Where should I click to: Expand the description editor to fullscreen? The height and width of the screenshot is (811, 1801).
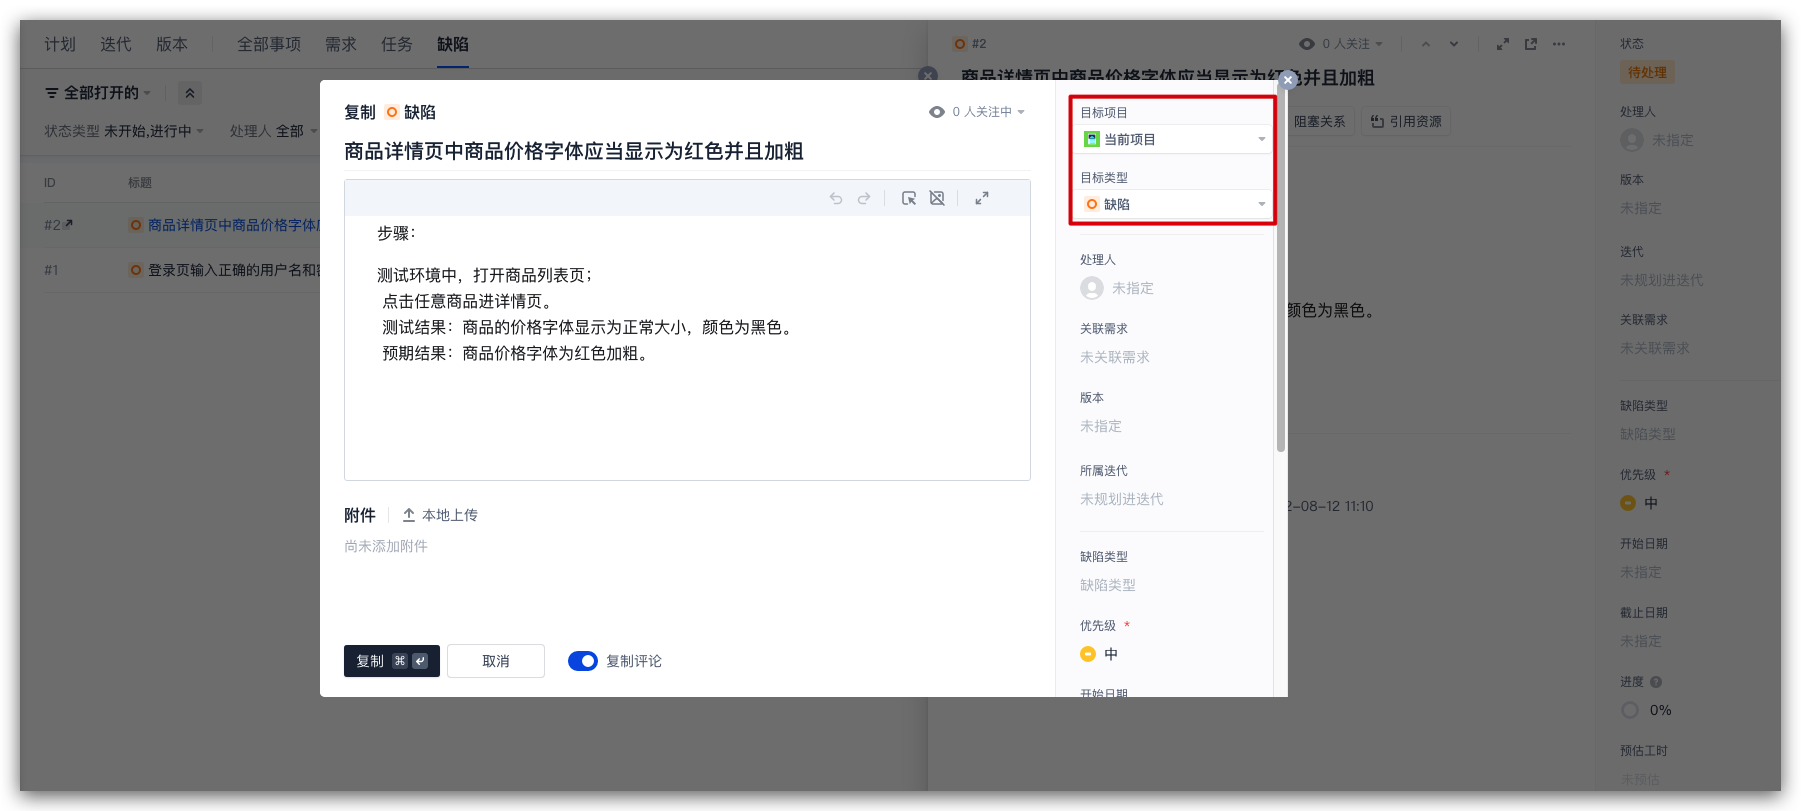coord(982,198)
